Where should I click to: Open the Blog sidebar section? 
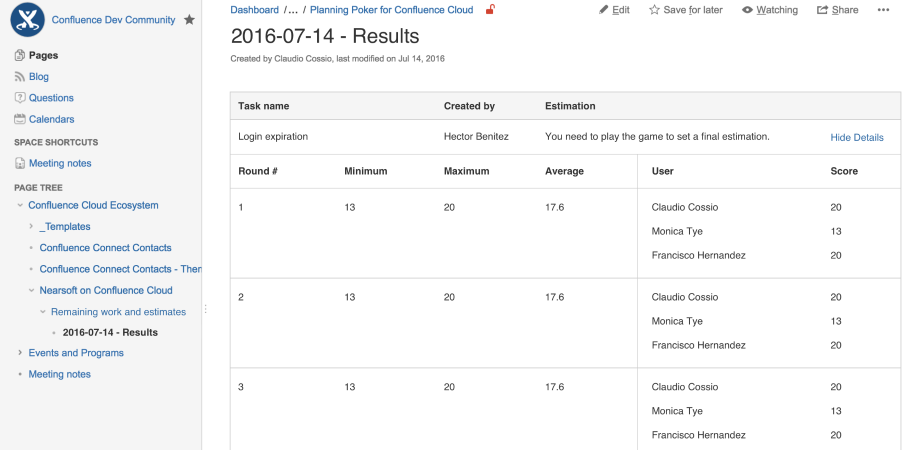coord(32,77)
